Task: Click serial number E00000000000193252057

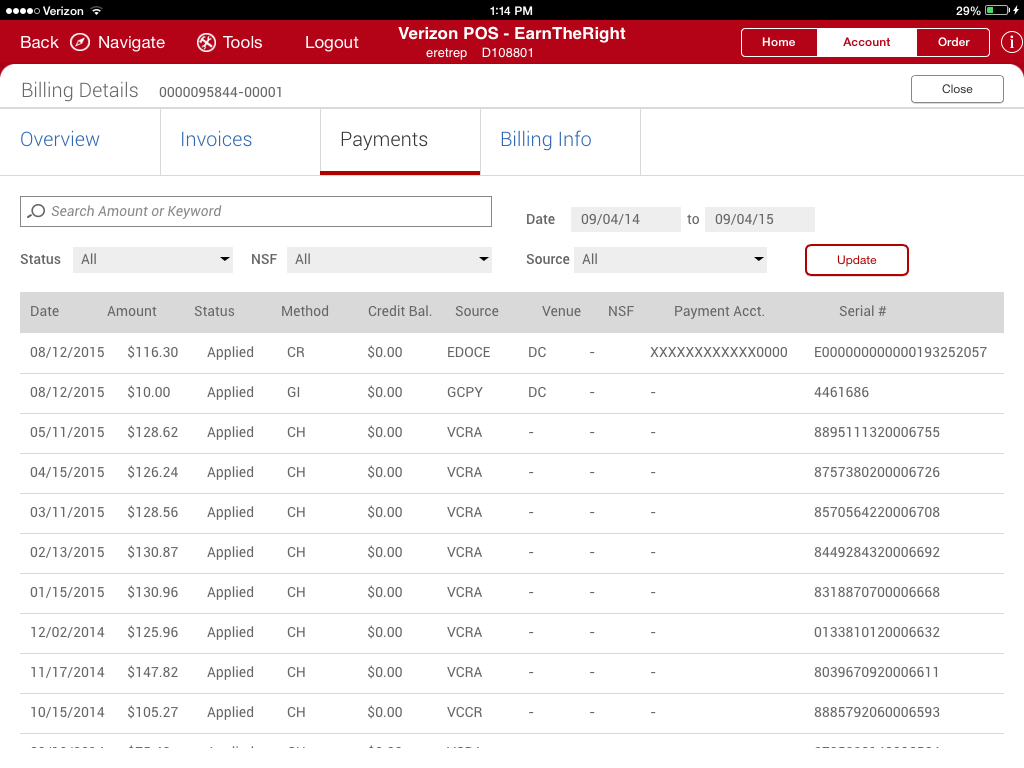Action: 901,353
